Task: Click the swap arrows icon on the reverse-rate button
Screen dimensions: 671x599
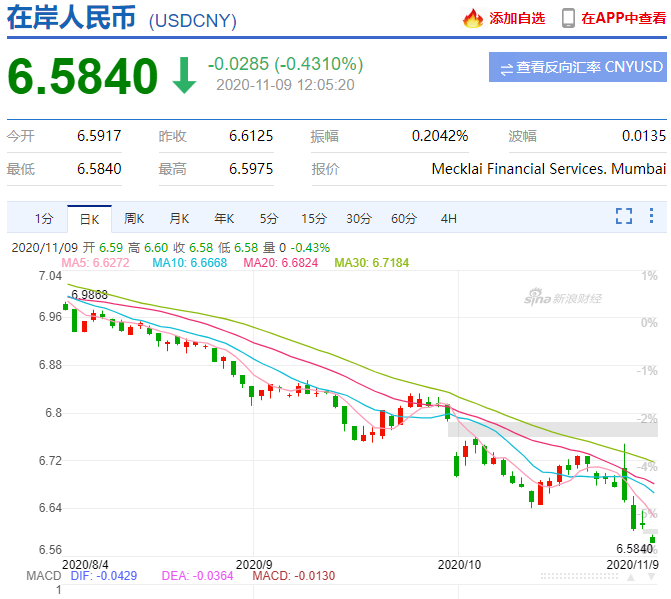Action: click(x=506, y=68)
